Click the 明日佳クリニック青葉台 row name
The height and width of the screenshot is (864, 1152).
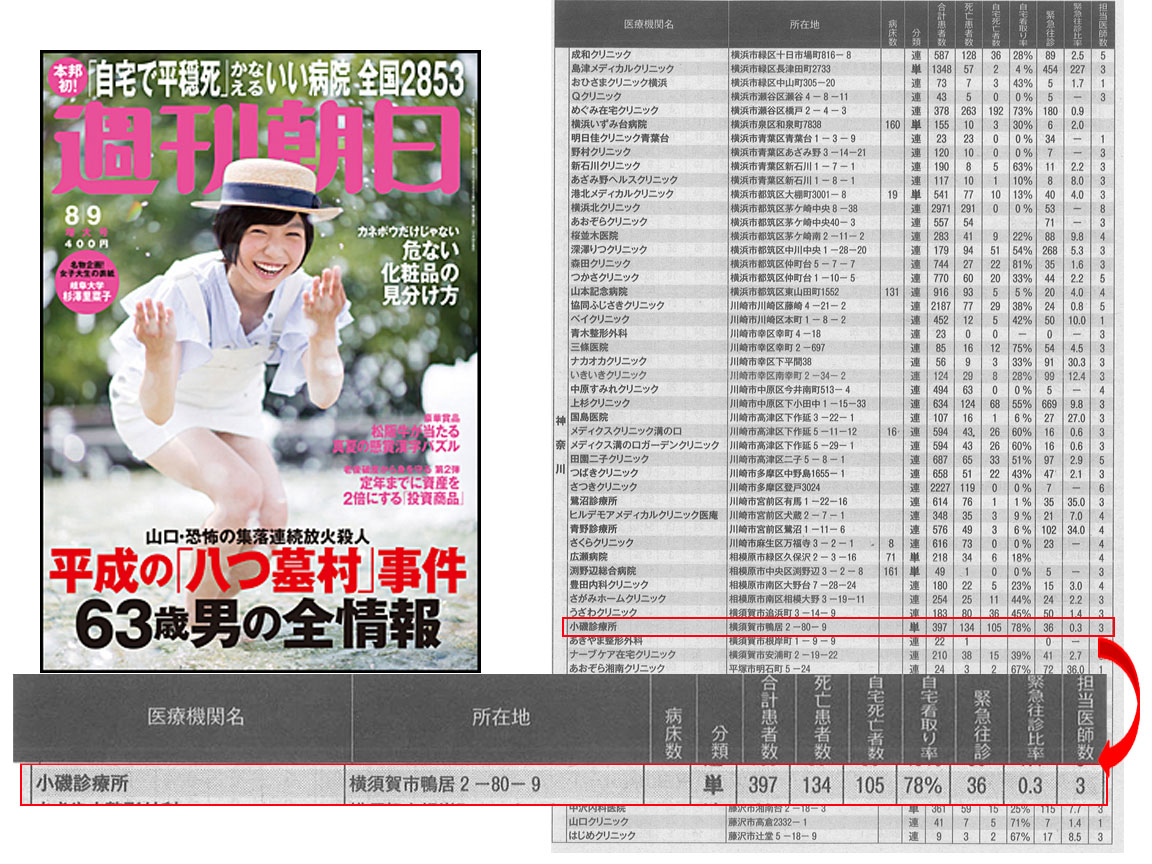tap(620, 138)
